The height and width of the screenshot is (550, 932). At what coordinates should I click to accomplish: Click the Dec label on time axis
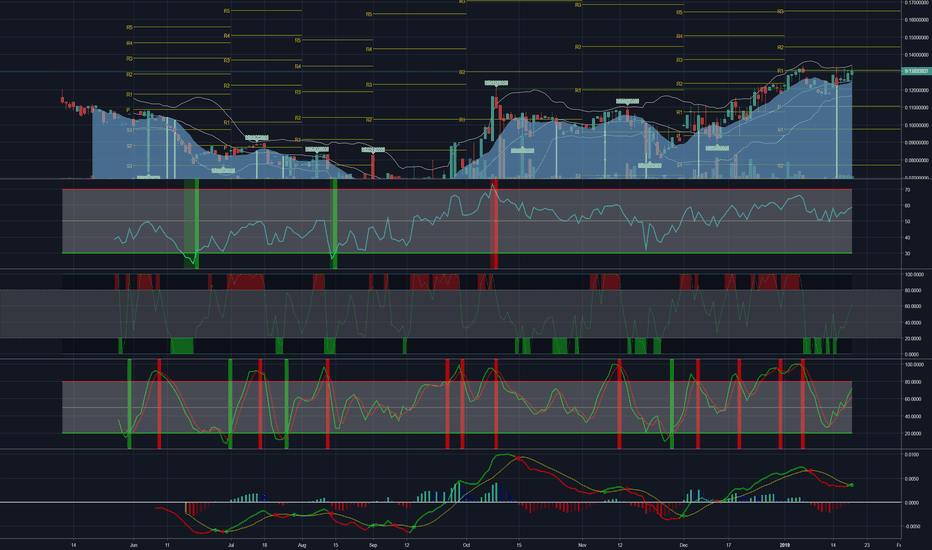click(x=684, y=545)
